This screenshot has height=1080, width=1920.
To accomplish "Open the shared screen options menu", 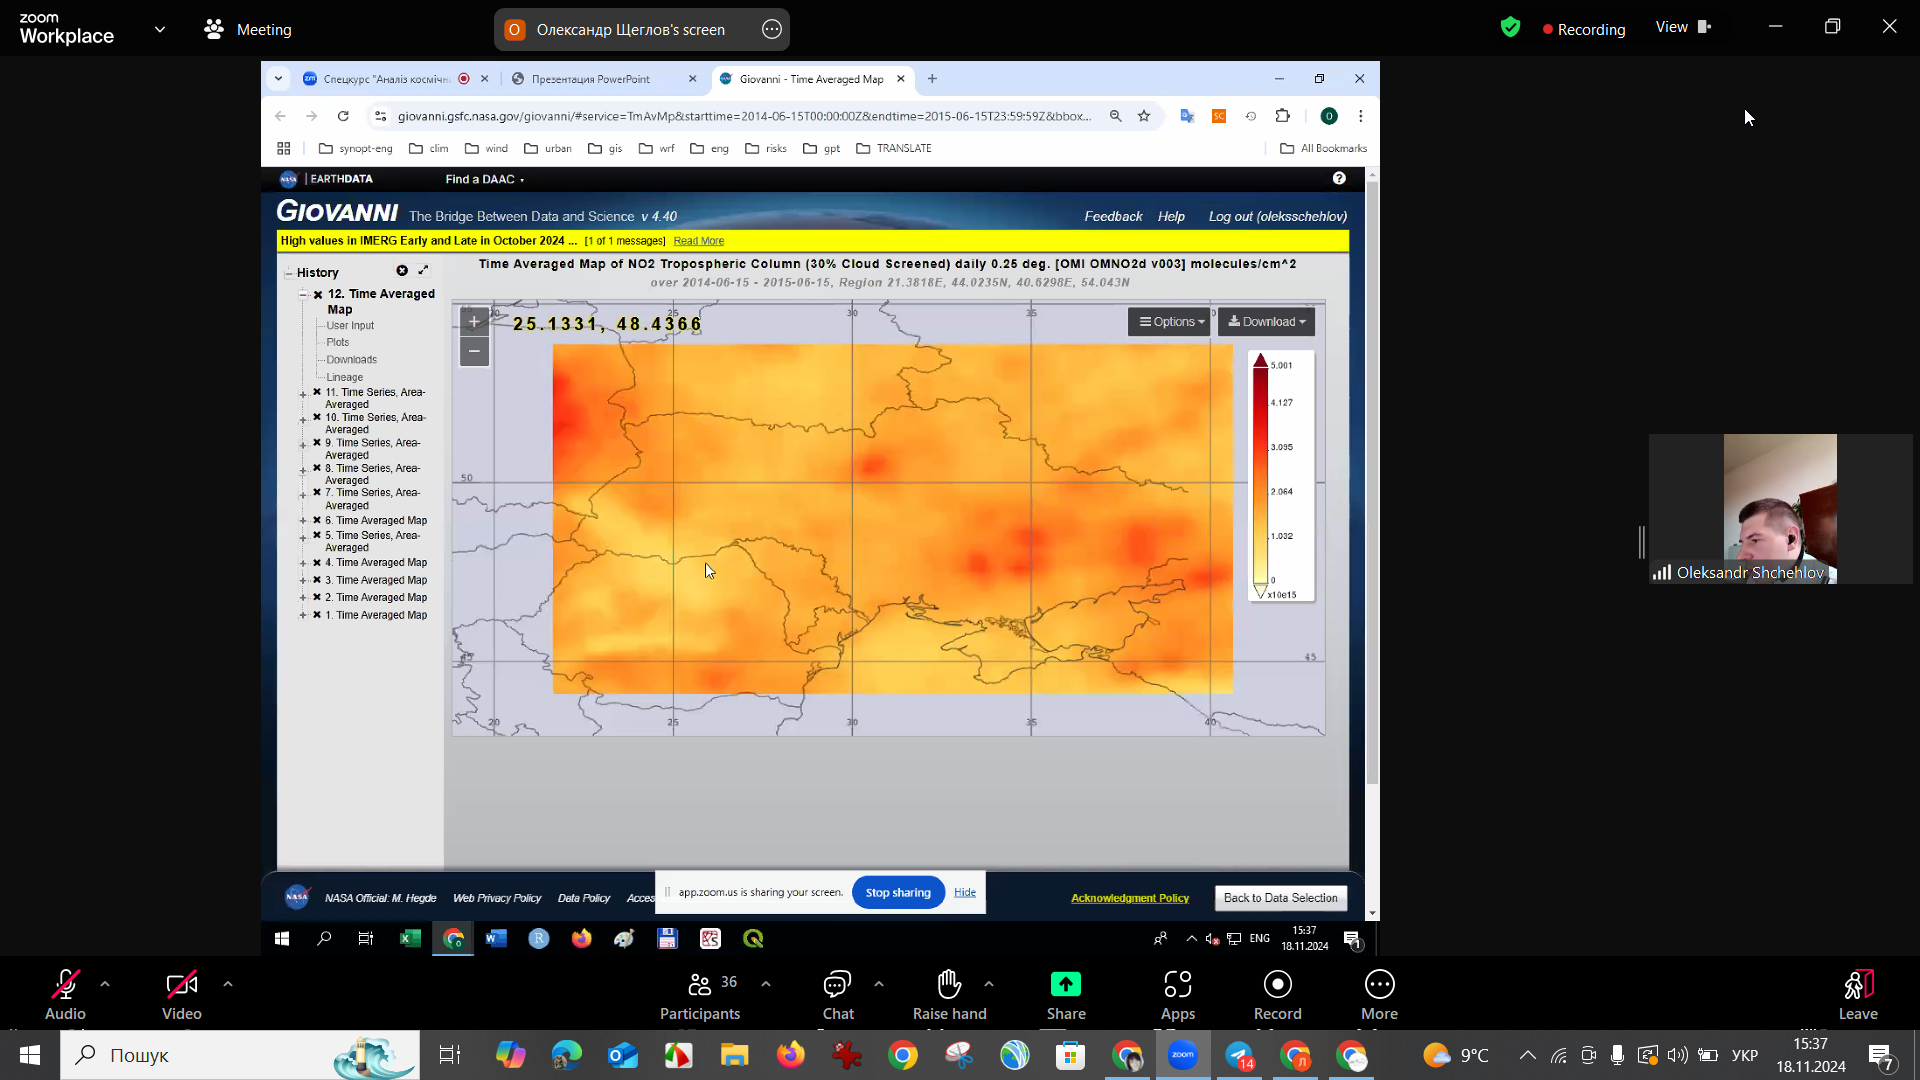I will [772, 29].
